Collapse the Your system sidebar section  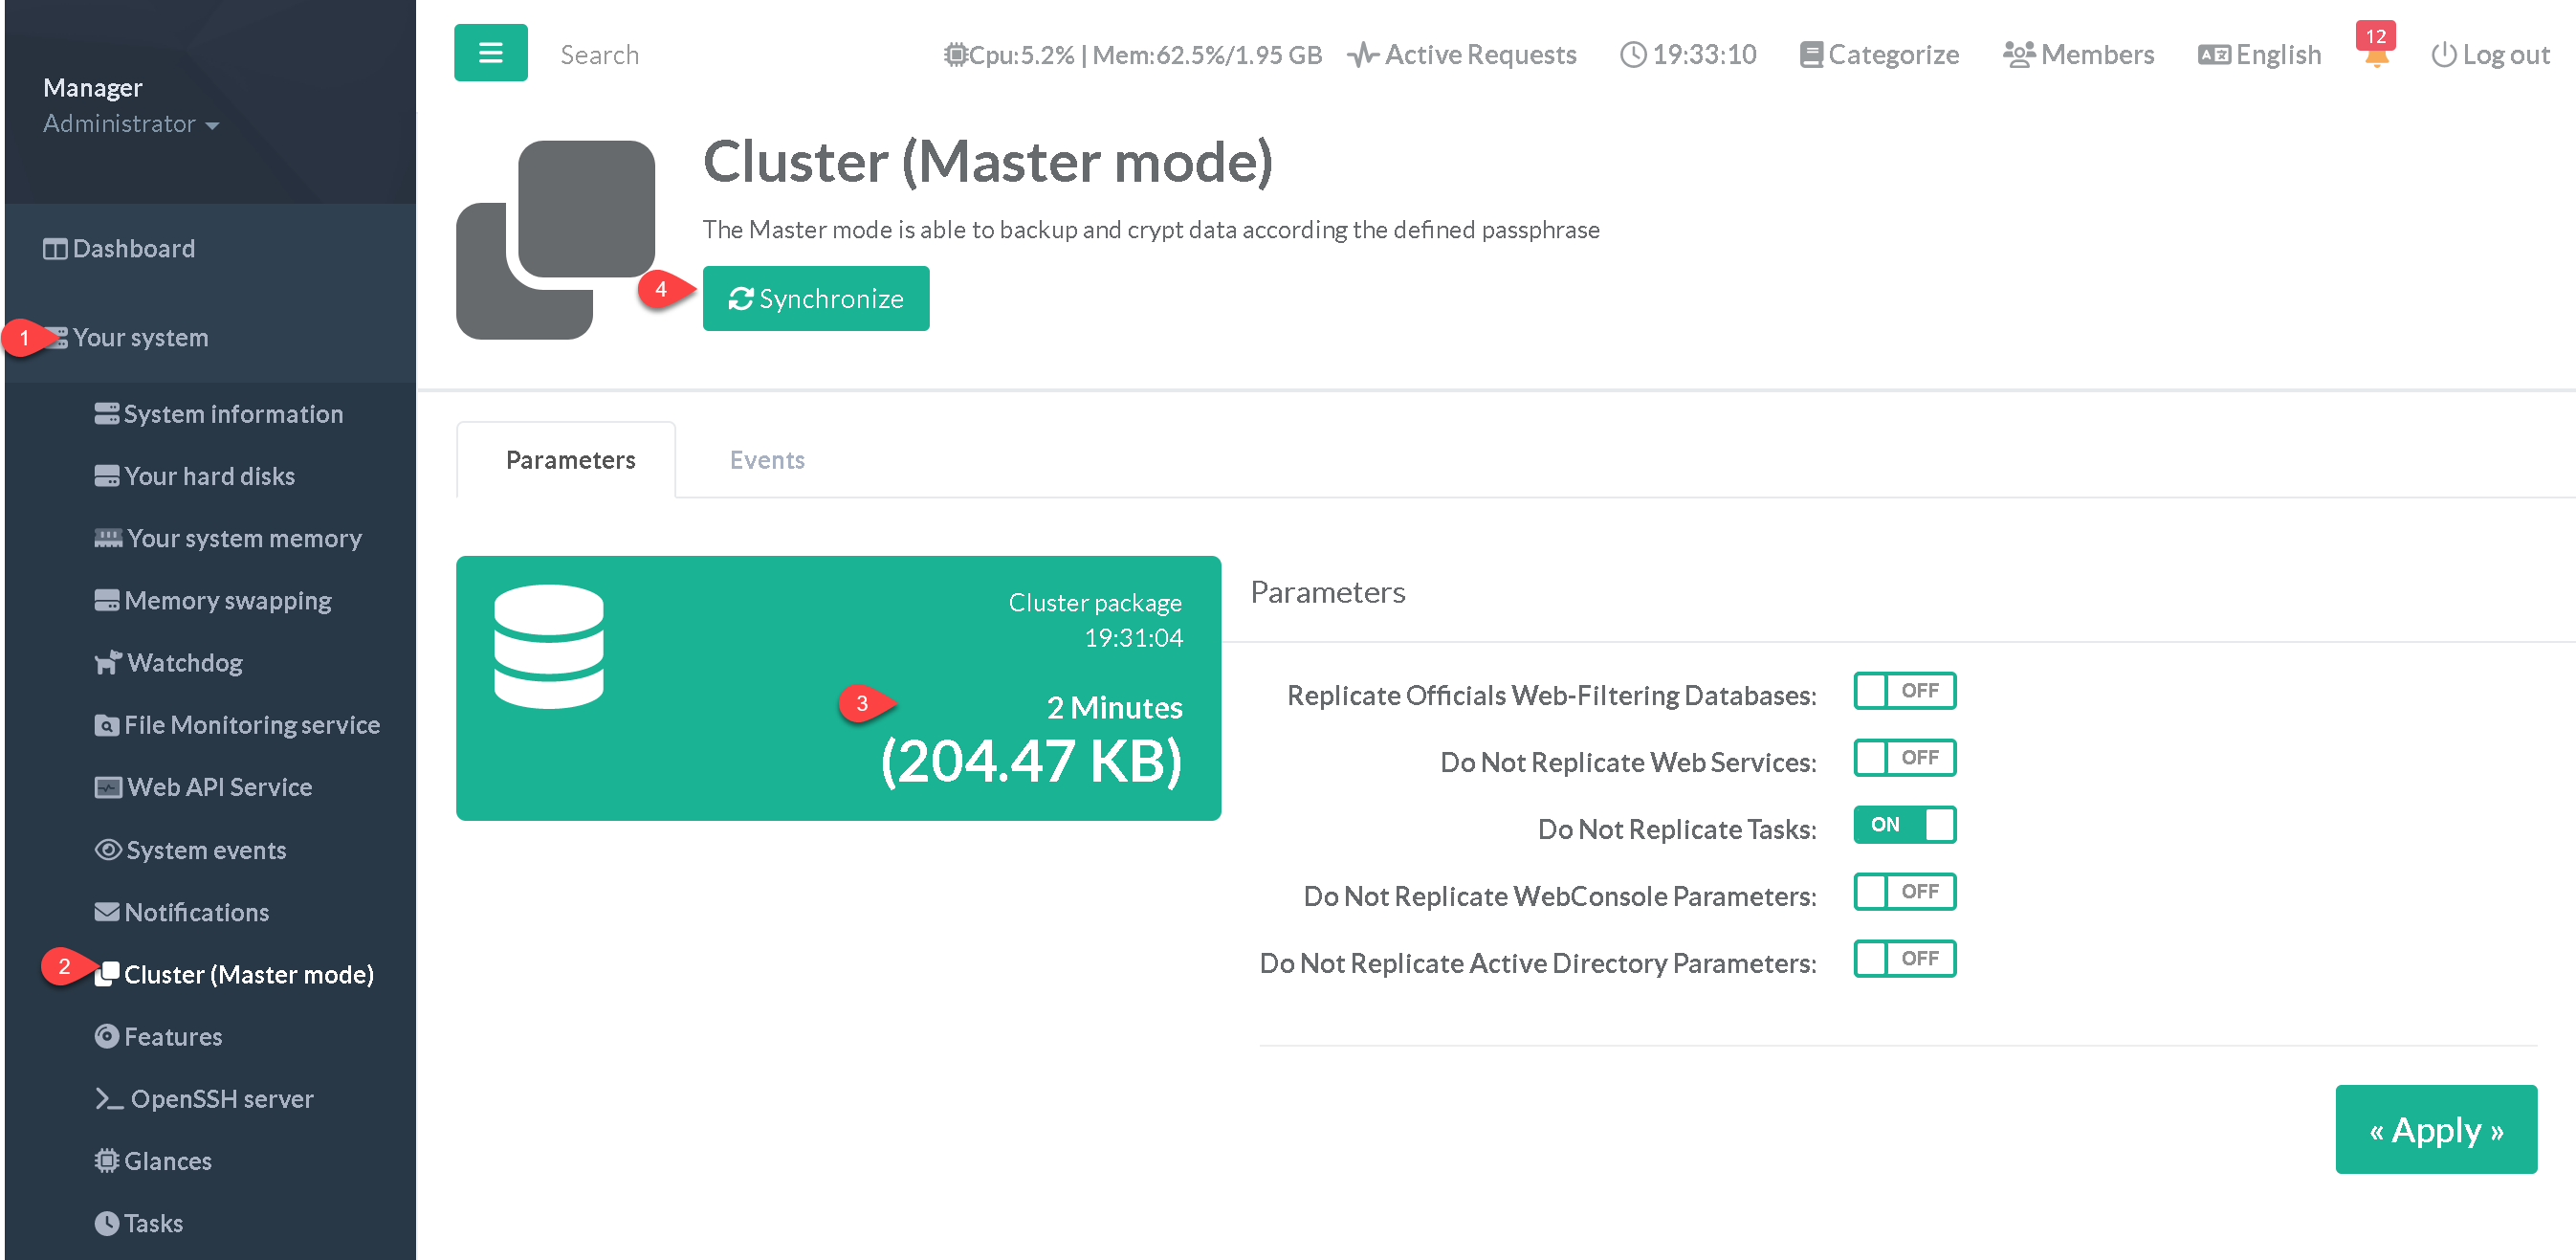point(140,338)
